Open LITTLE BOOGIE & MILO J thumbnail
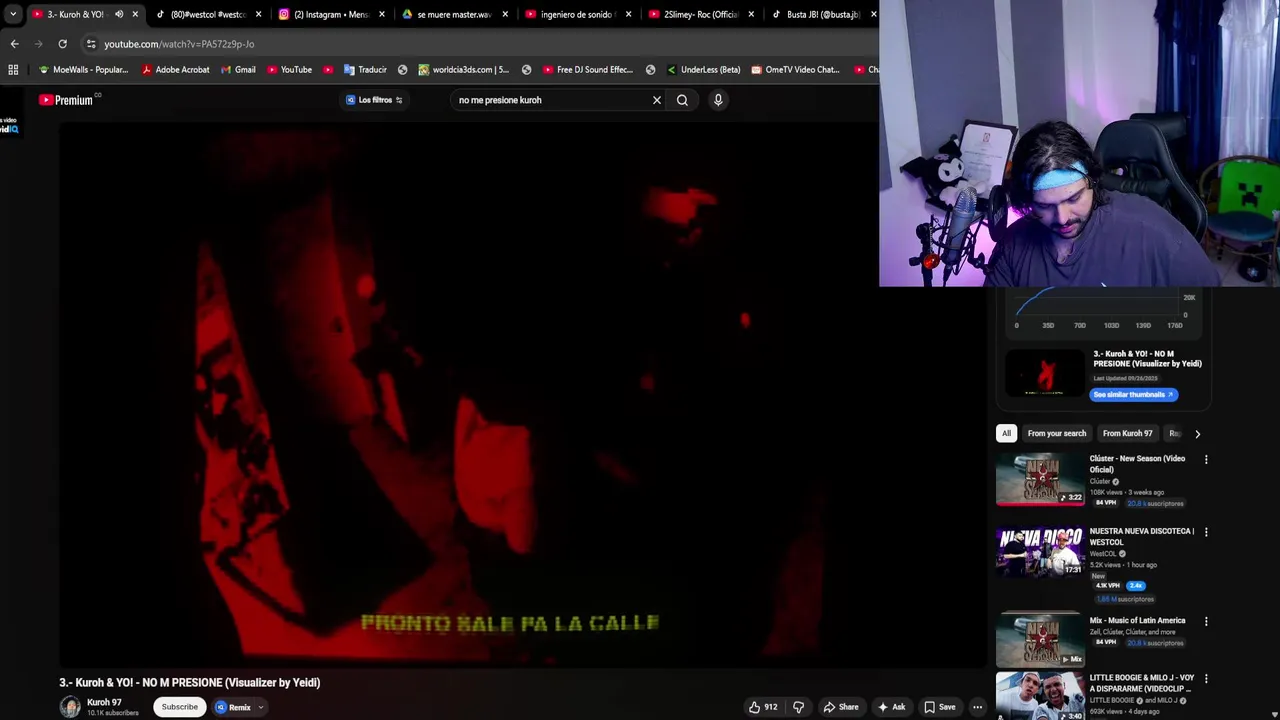Screen dimensions: 1280x720 pyautogui.click(x=1040, y=696)
